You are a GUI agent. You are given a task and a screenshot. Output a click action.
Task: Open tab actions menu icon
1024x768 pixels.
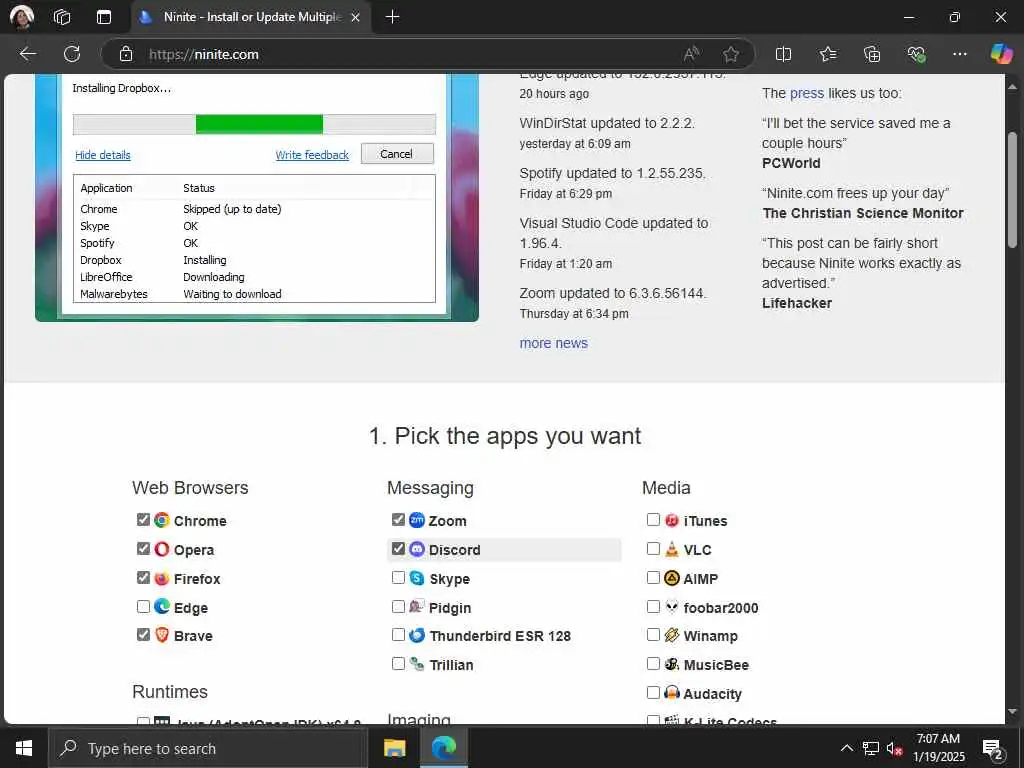(104, 17)
